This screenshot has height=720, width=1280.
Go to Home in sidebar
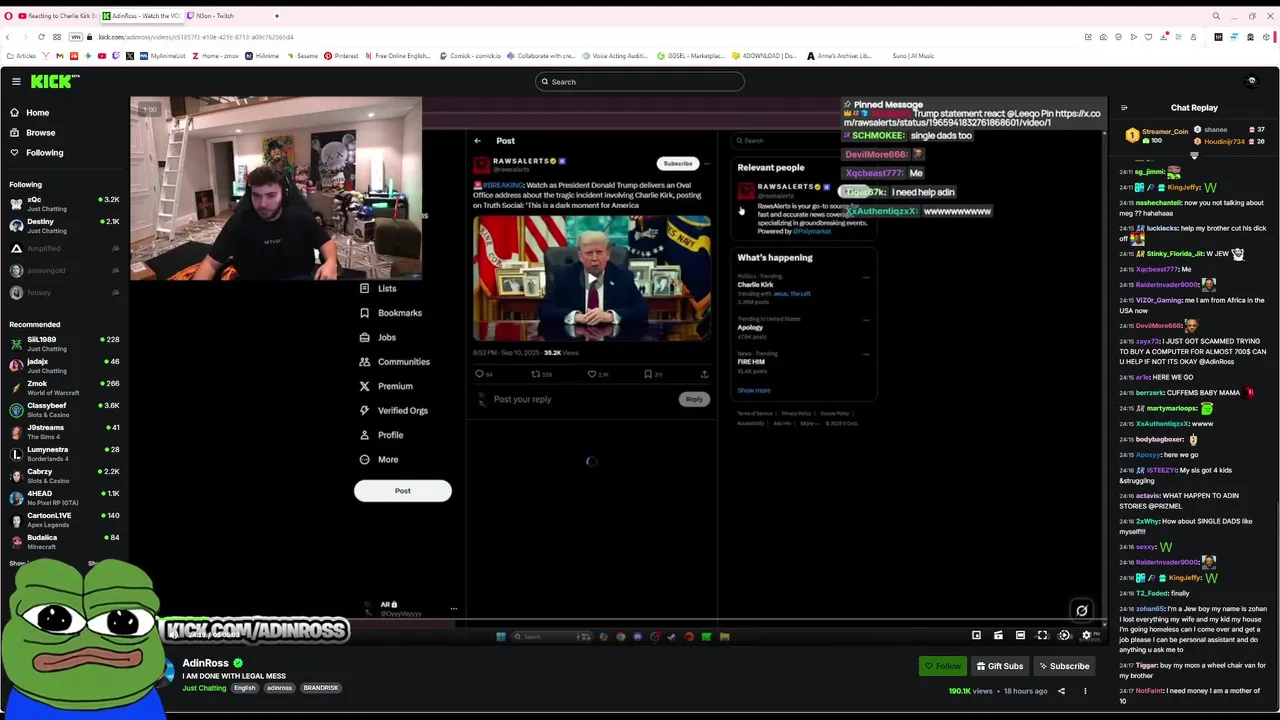tap(37, 112)
